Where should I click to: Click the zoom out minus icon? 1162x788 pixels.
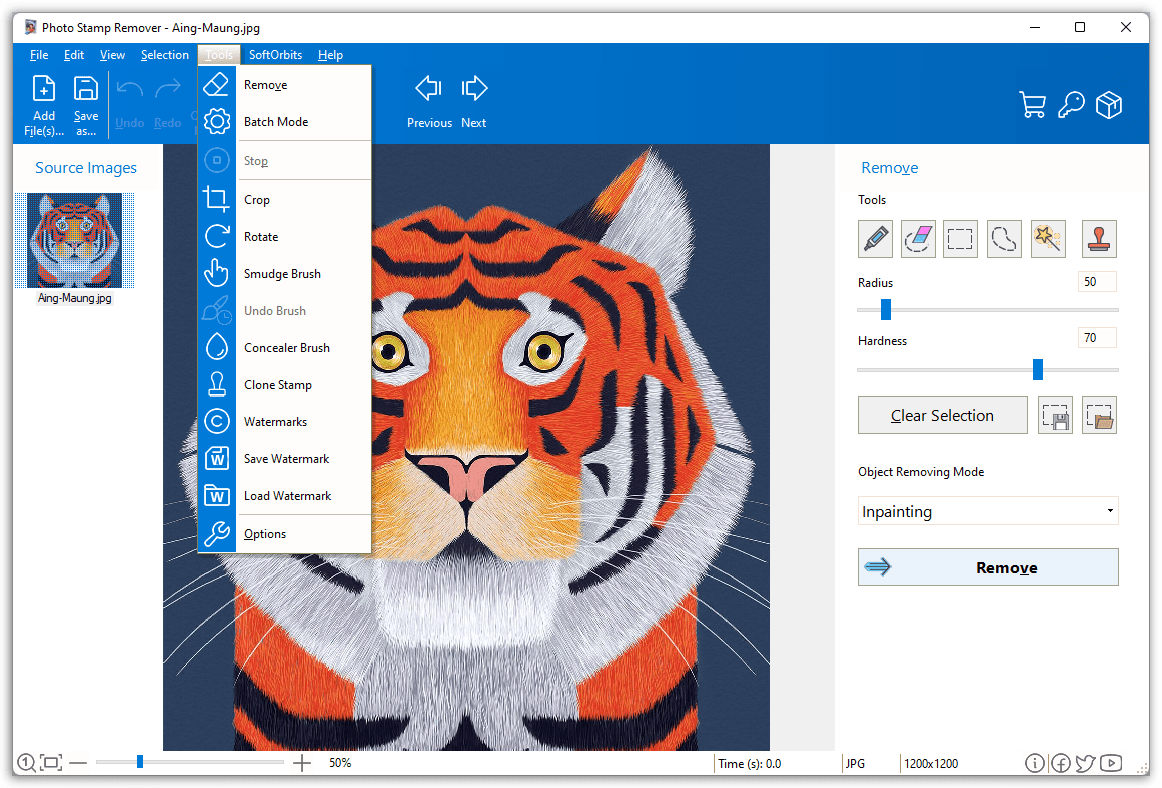click(79, 762)
